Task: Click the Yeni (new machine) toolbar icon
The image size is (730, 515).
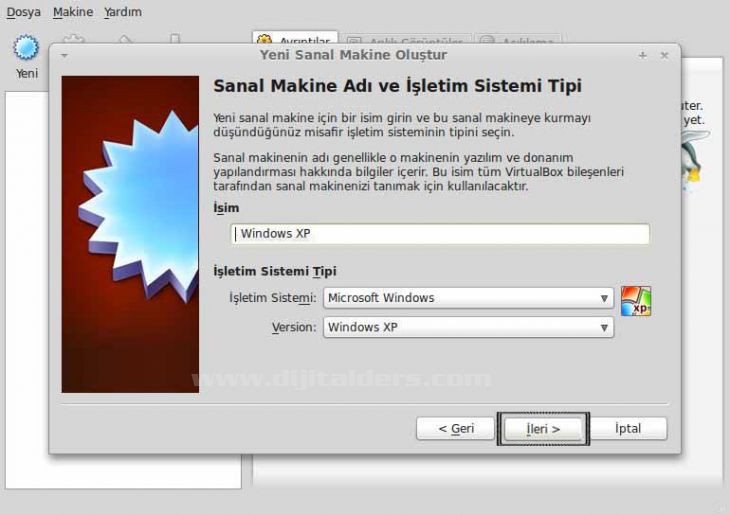Action: click(26, 47)
